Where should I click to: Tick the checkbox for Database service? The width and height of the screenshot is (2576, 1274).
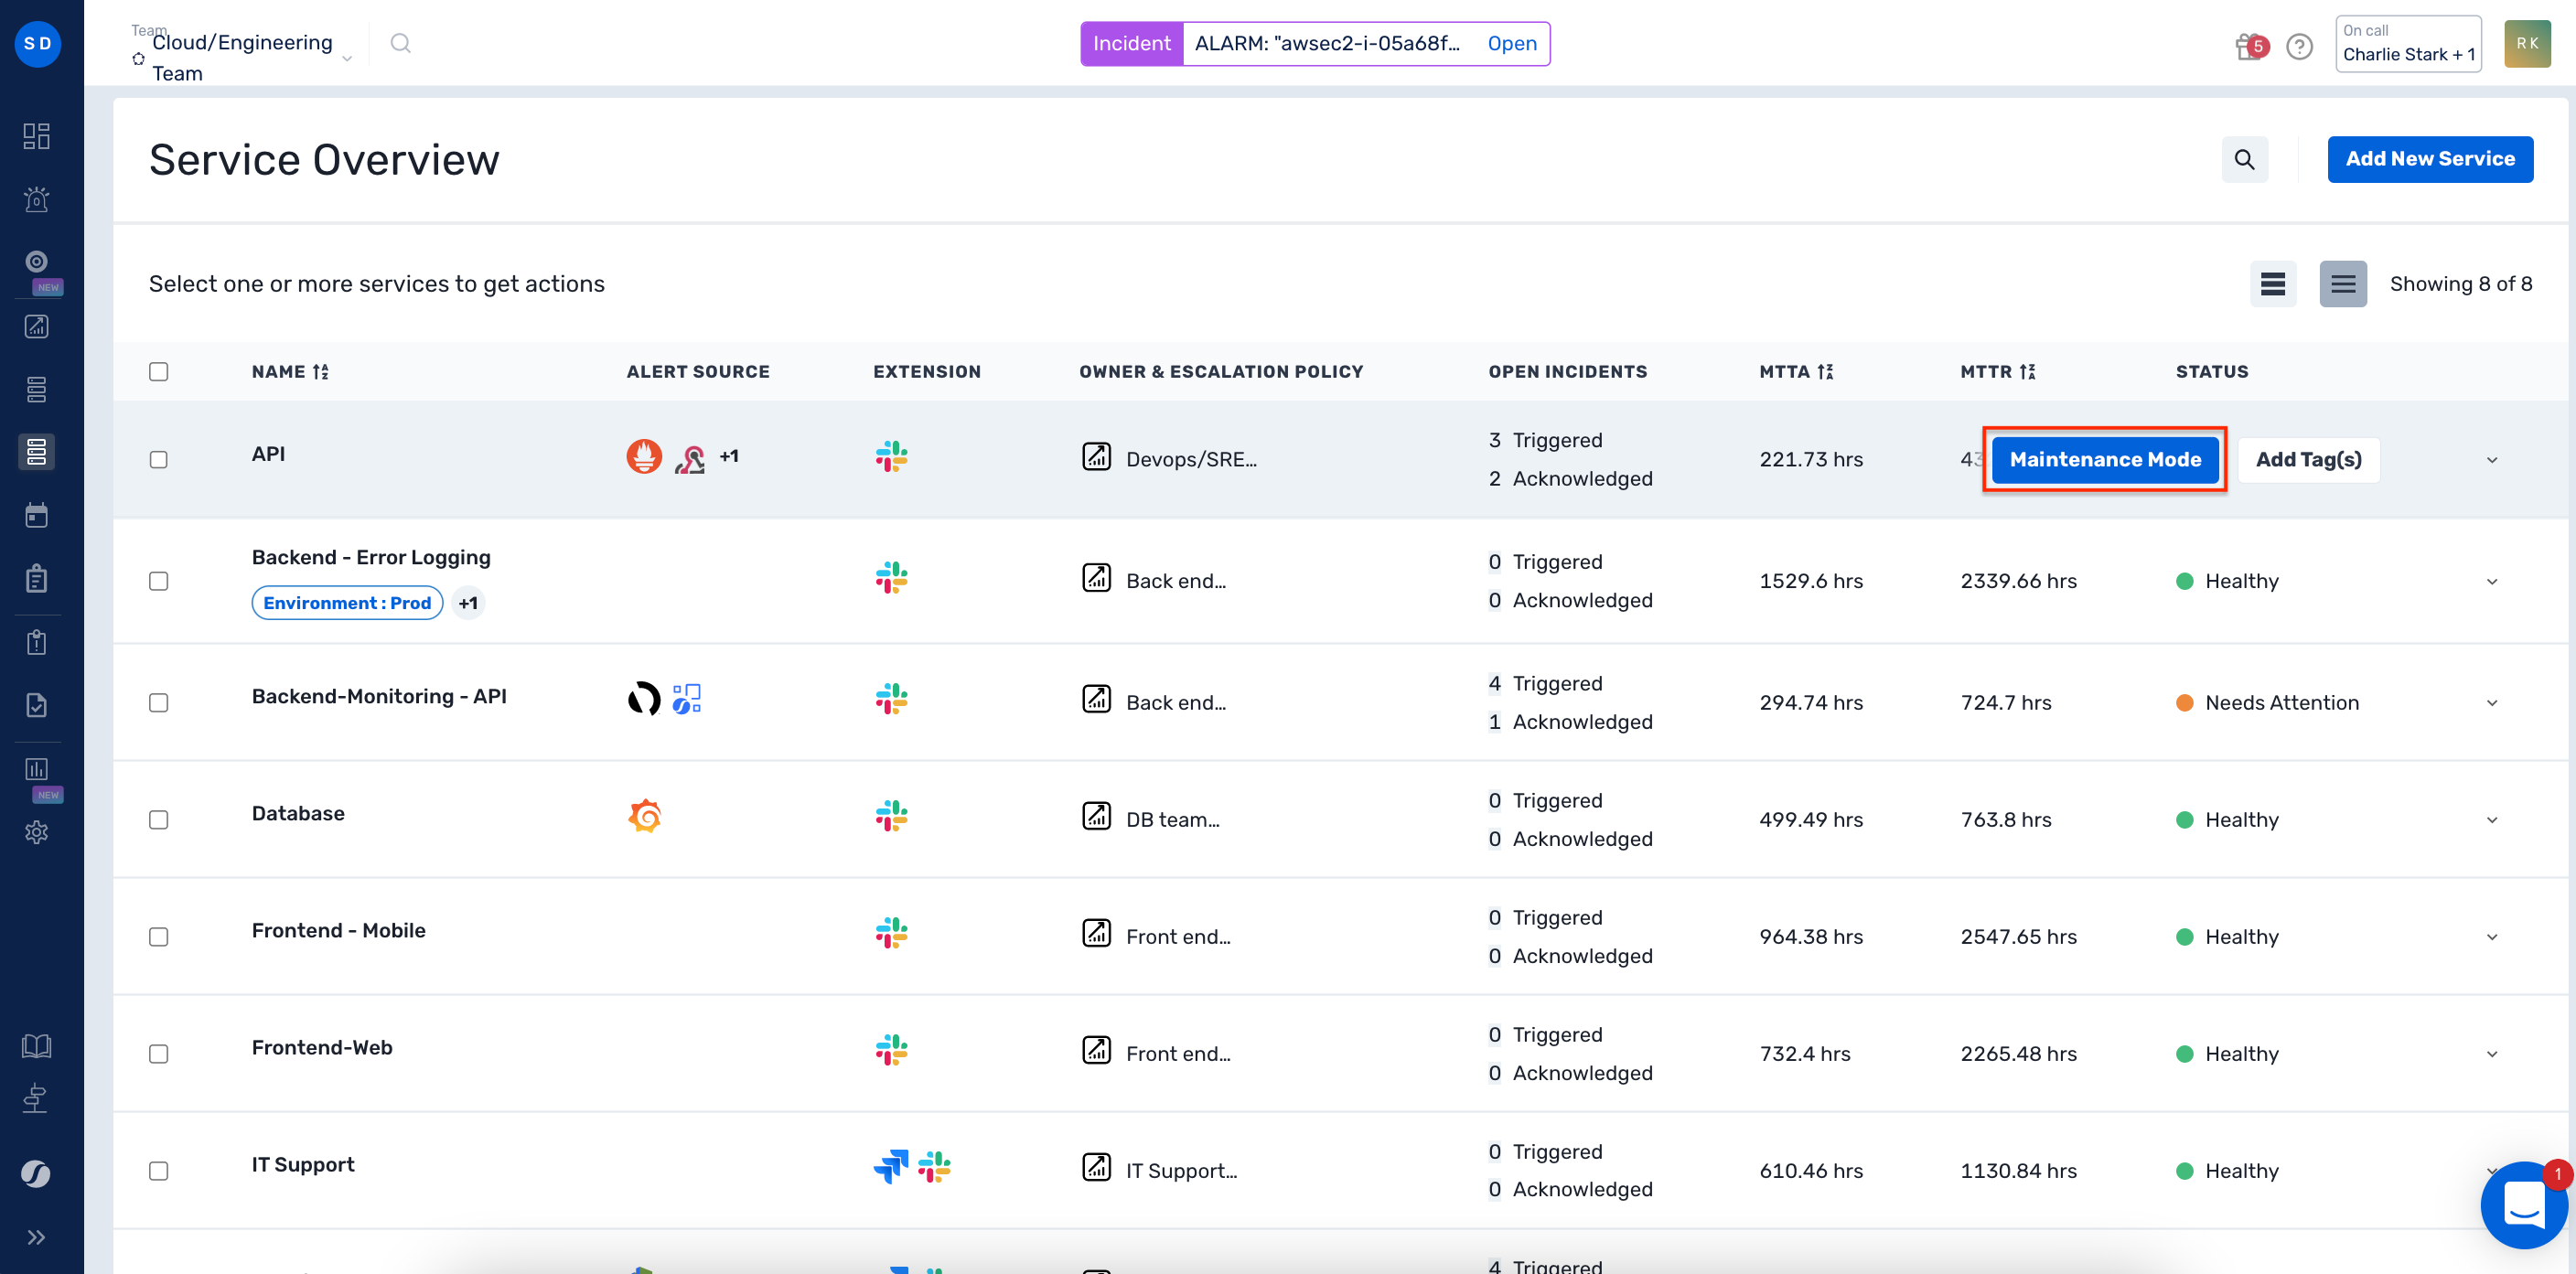point(158,819)
